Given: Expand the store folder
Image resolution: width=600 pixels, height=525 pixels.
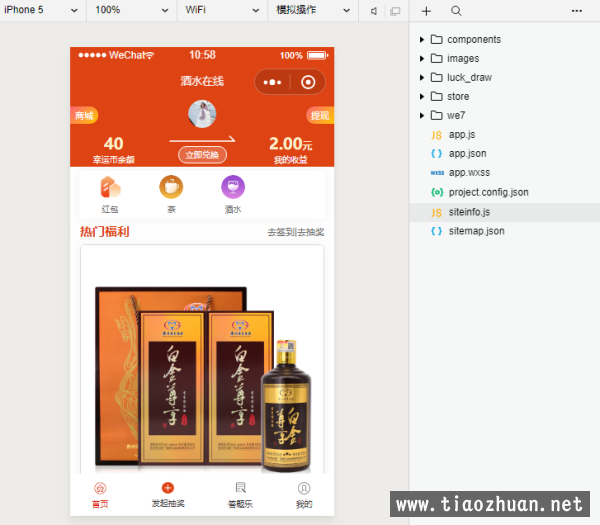Looking at the screenshot, I should click(422, 96).
